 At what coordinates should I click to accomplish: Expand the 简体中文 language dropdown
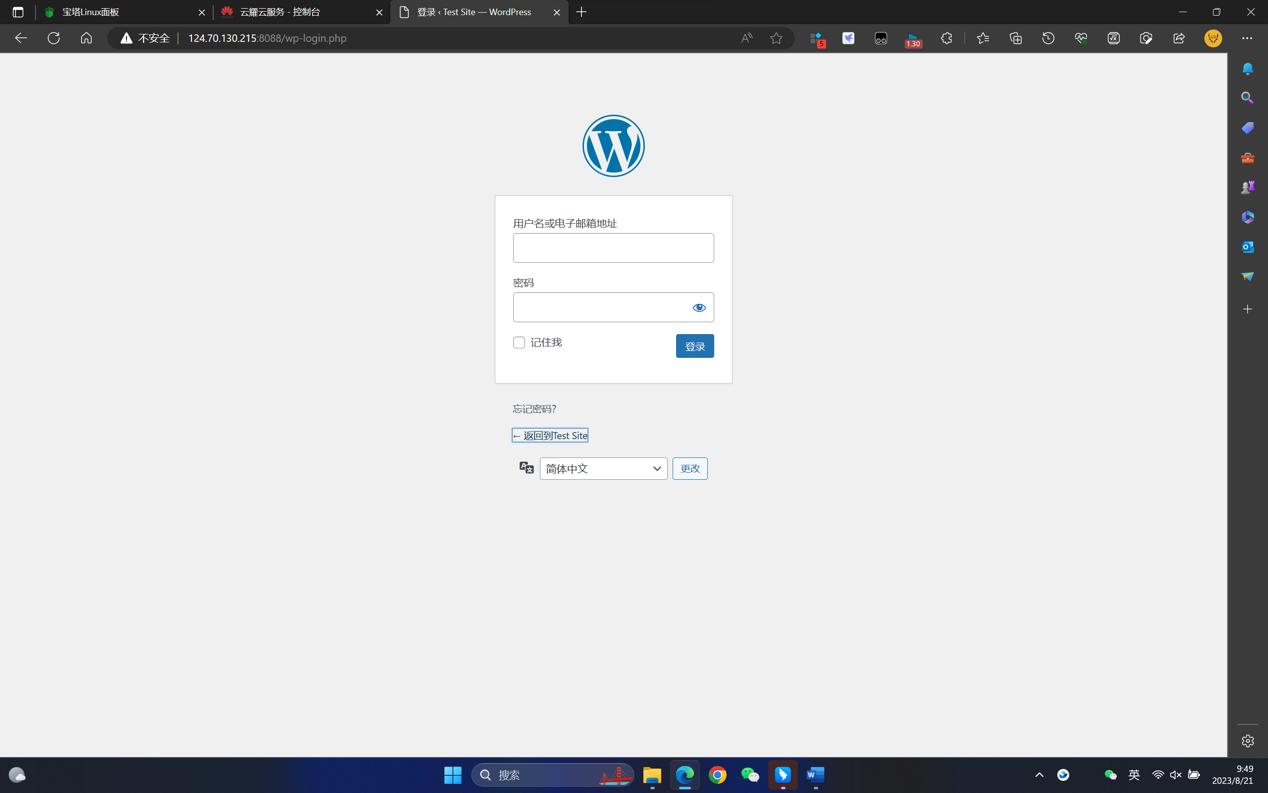tap(603, 468)
